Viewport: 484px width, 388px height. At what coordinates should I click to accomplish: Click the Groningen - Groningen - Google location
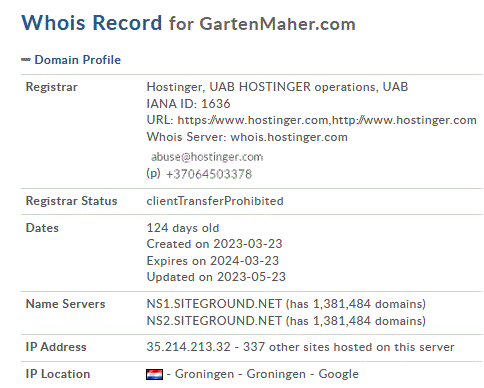[x=267, y=374]
